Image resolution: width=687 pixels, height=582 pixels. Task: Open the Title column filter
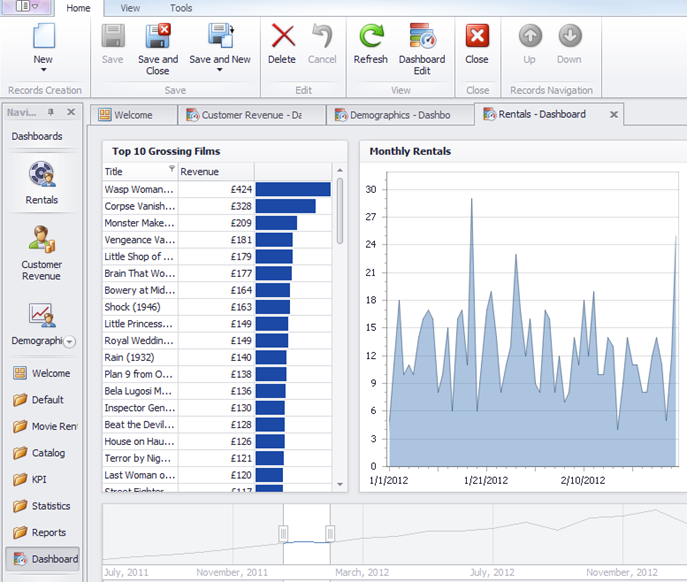(x=171, y=169)
